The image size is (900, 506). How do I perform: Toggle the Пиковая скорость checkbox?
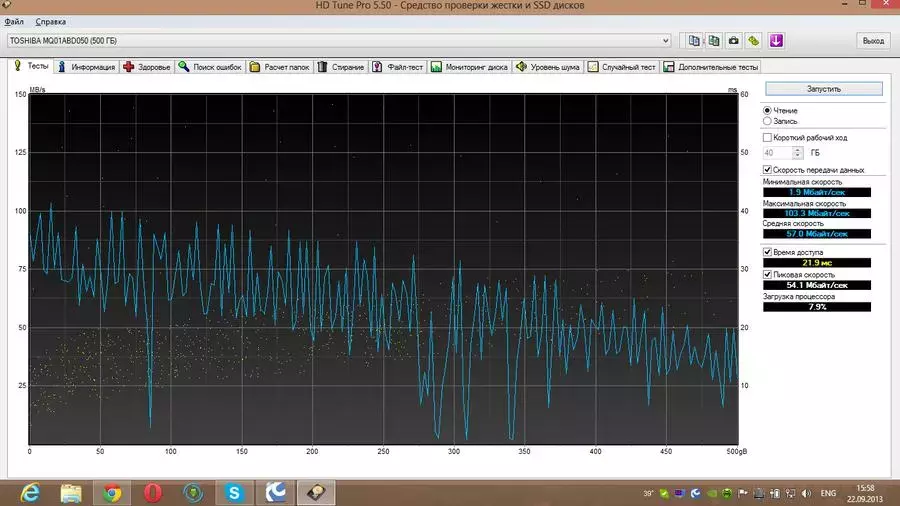[x=767, y=275]
